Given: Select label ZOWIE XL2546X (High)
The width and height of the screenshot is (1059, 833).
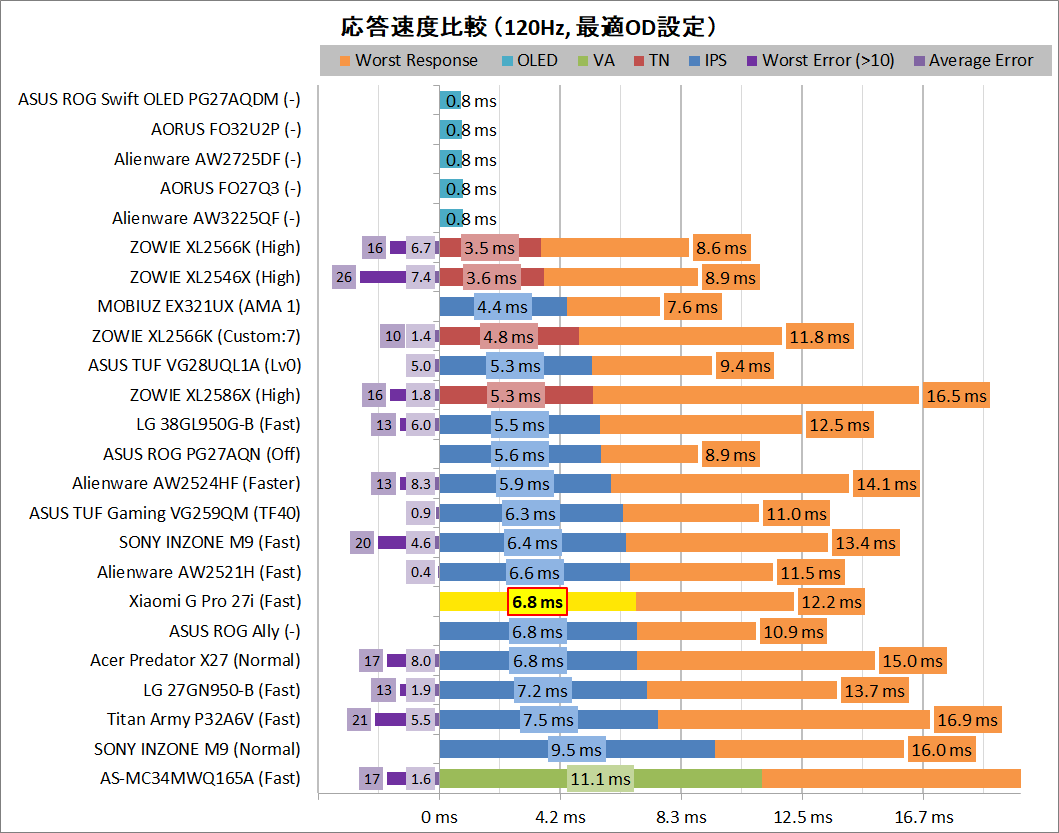Looking at the screenshot, I should click(215, 277).
